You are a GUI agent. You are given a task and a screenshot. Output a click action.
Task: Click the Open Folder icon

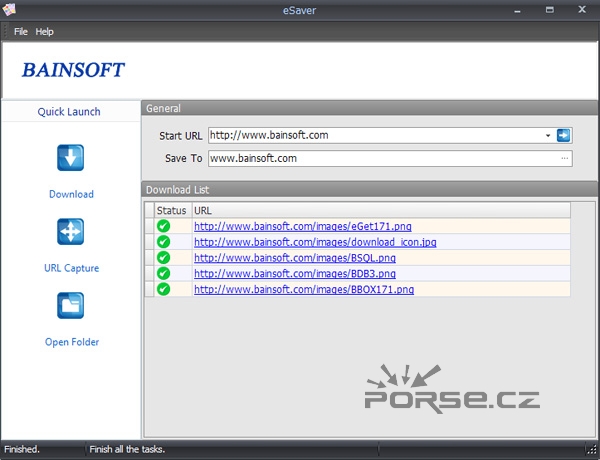tap(70, 306)
